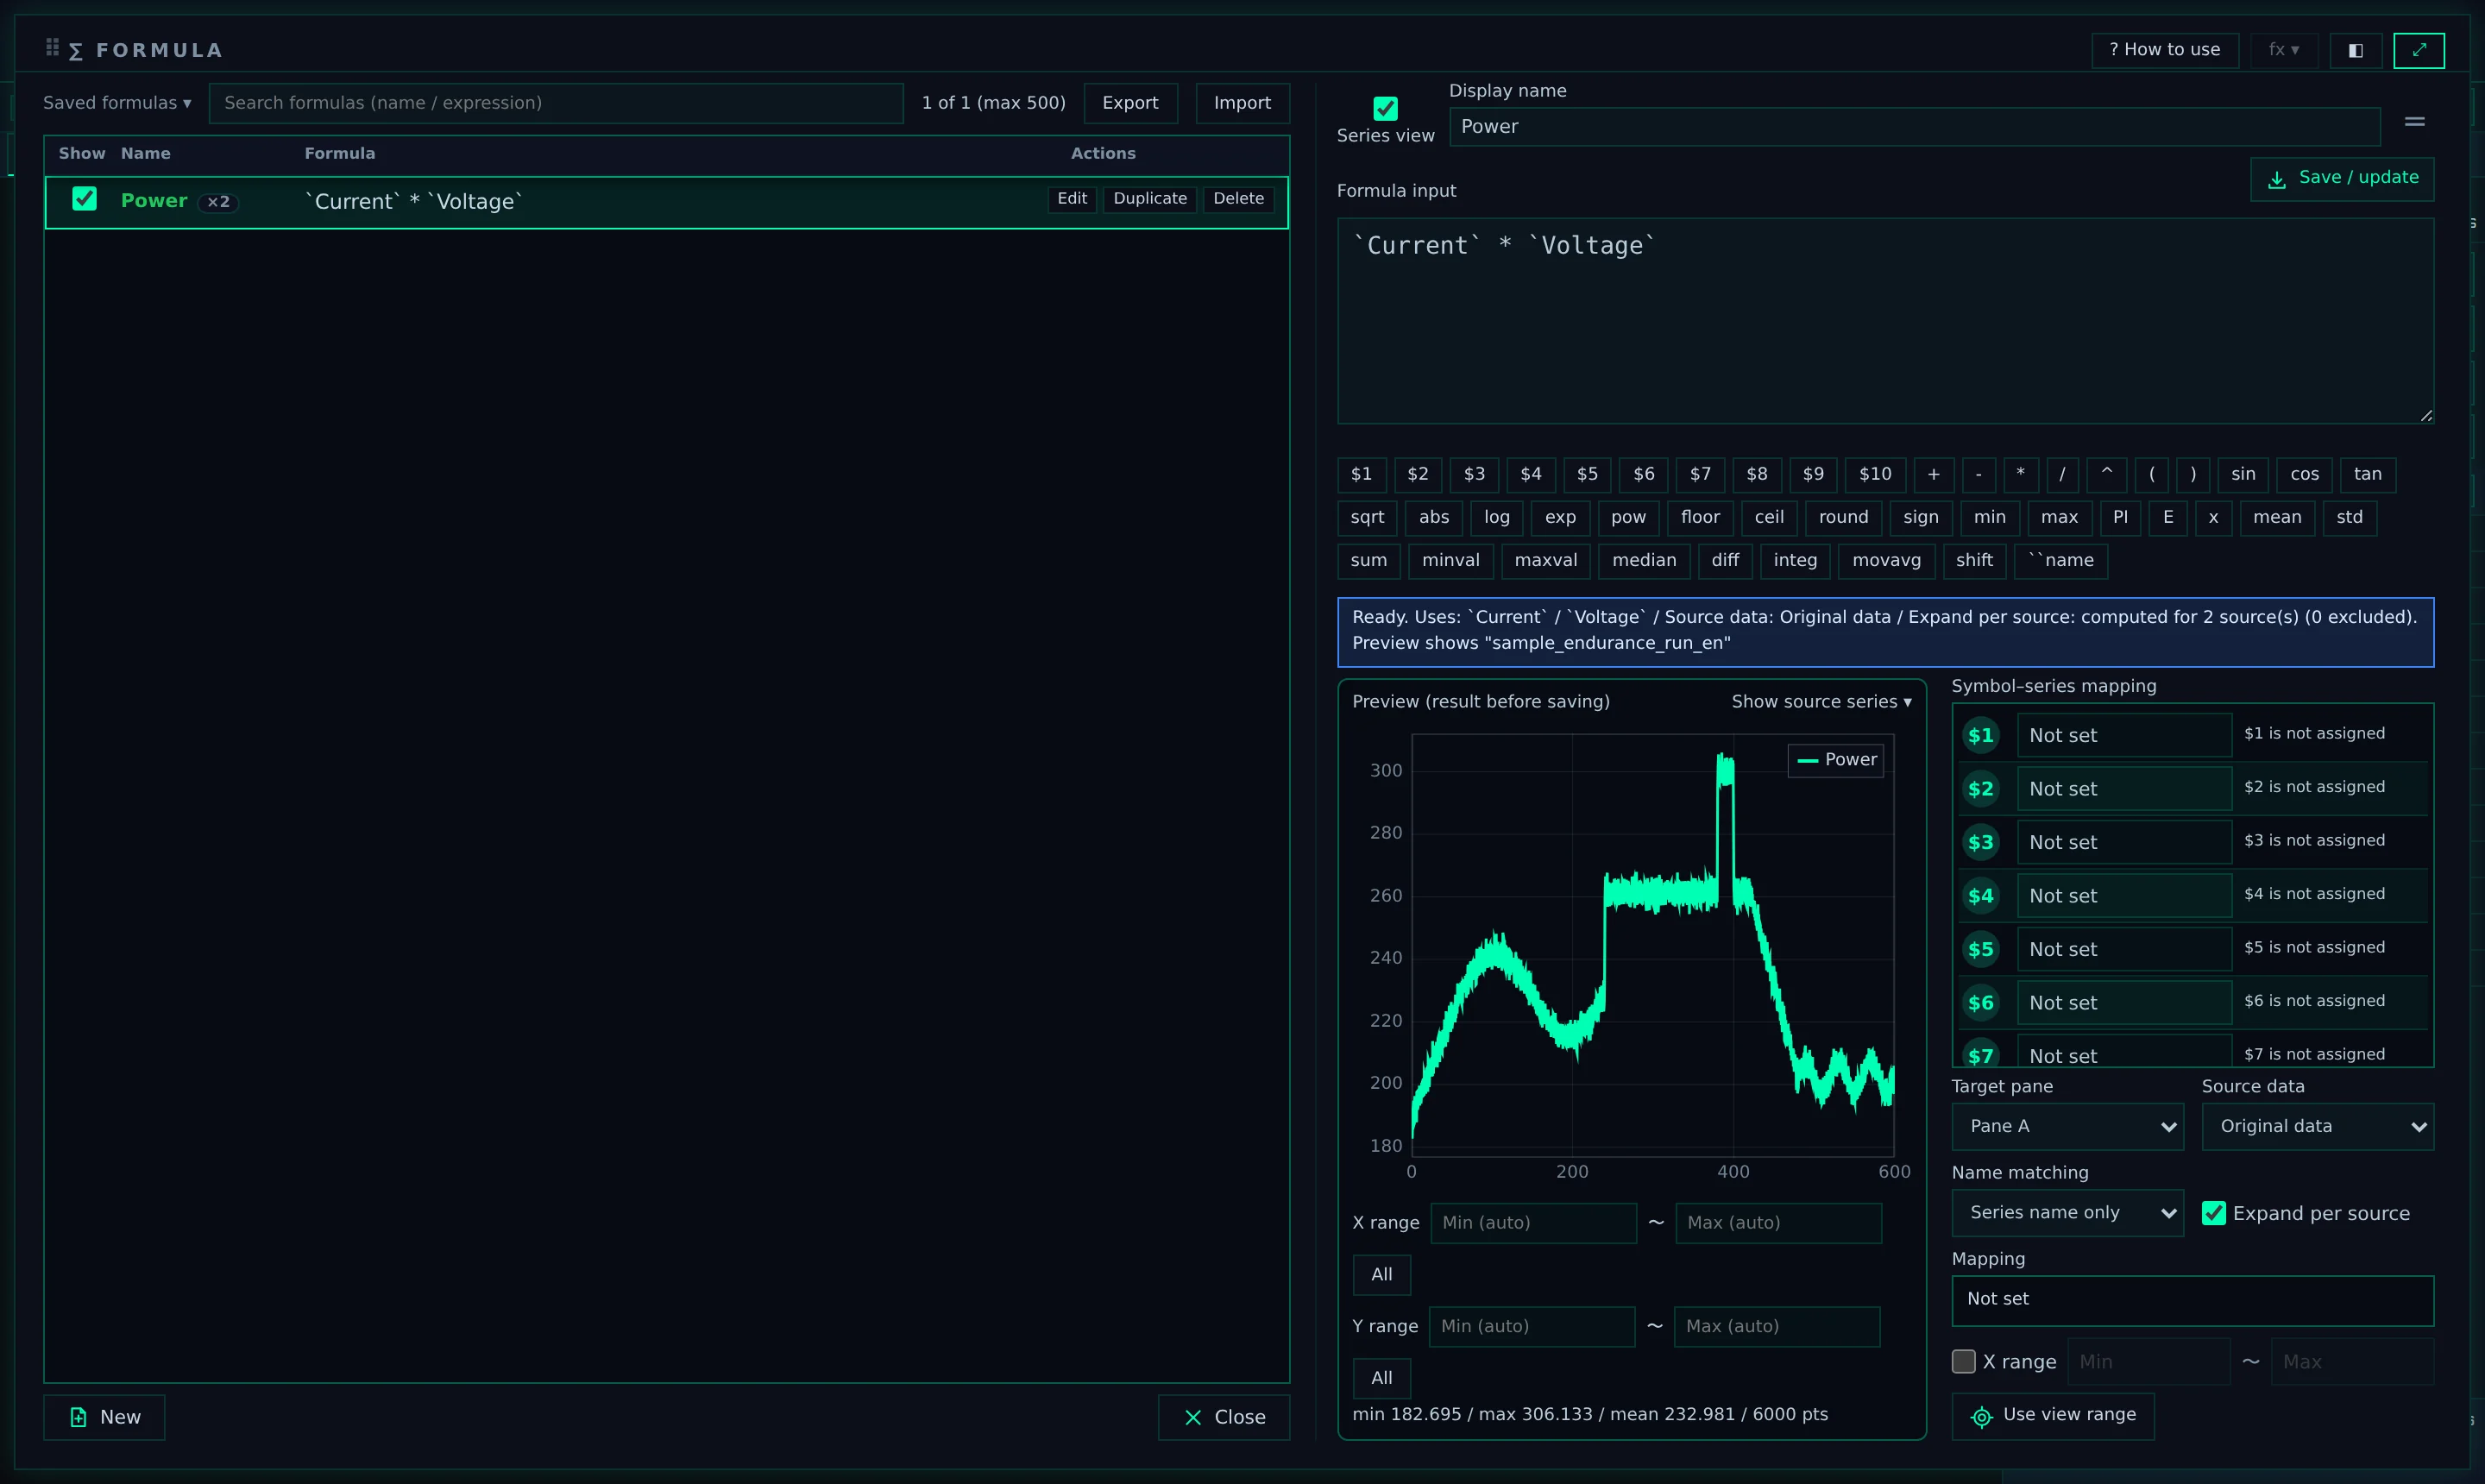
Task: Click the expand/fullscreen arrow icon
Action: [2418, 50]
